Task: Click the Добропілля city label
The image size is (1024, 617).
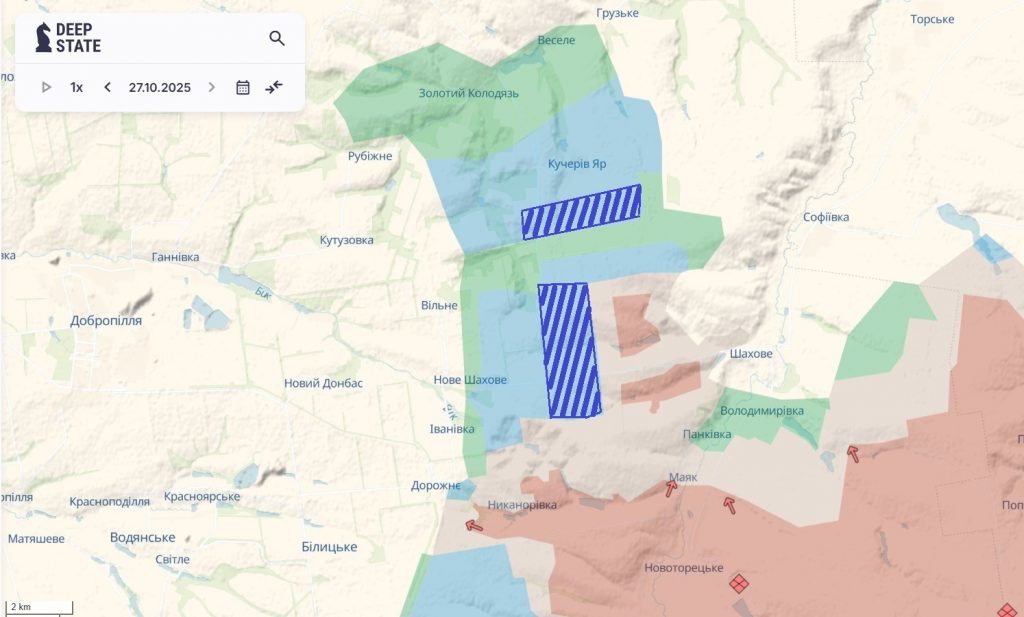Action: [x=106, y=321]
